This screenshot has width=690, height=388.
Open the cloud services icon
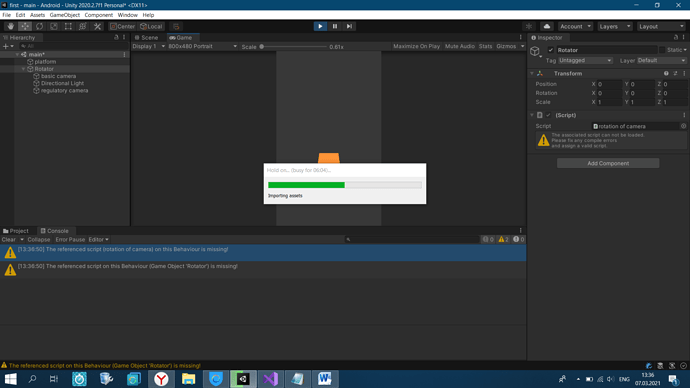point(547,26)
